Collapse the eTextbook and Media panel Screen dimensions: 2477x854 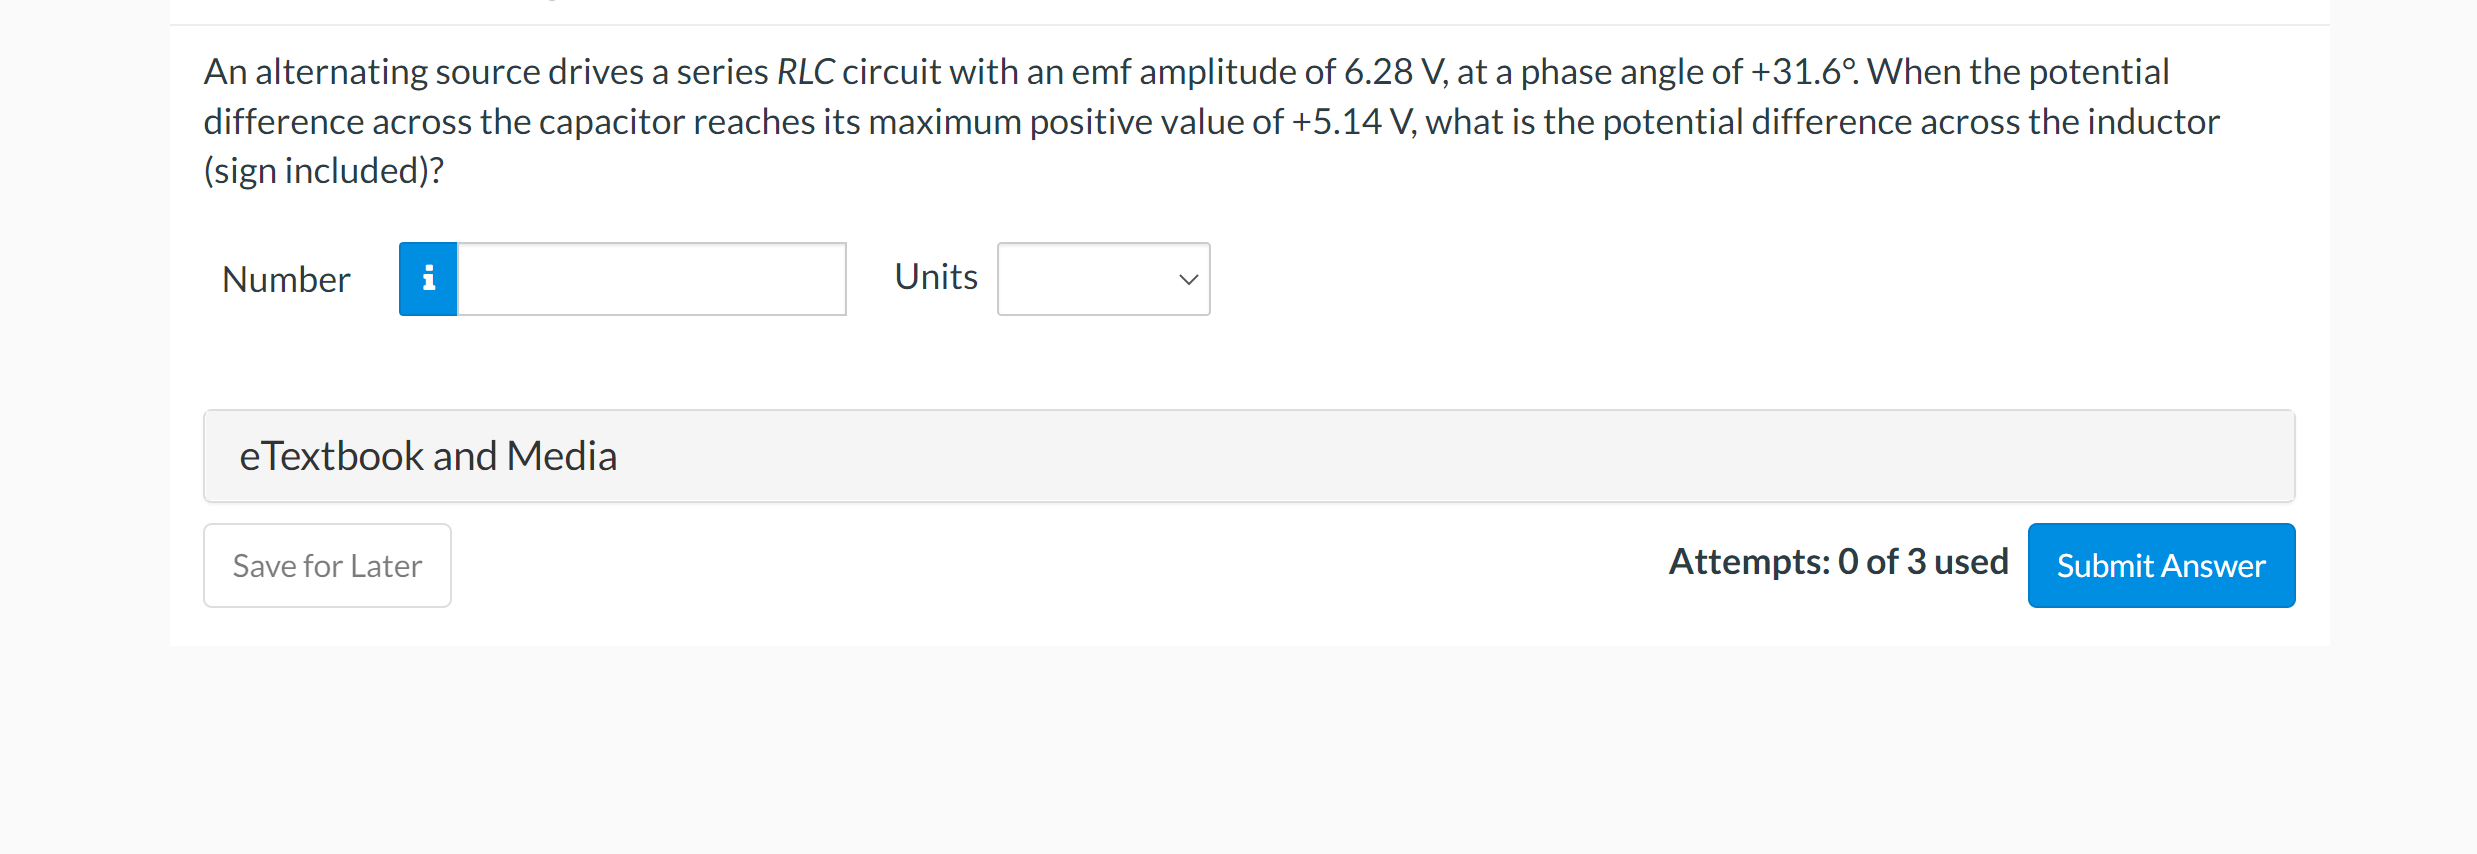click(427, 456)
